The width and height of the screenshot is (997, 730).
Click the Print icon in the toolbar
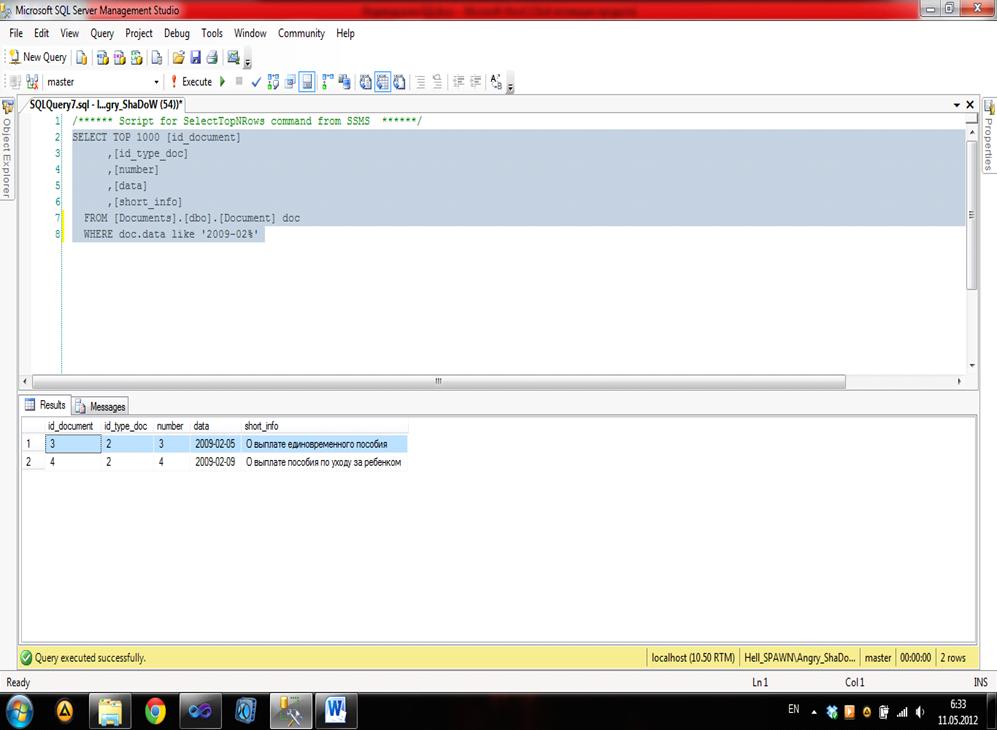[211, 57]
